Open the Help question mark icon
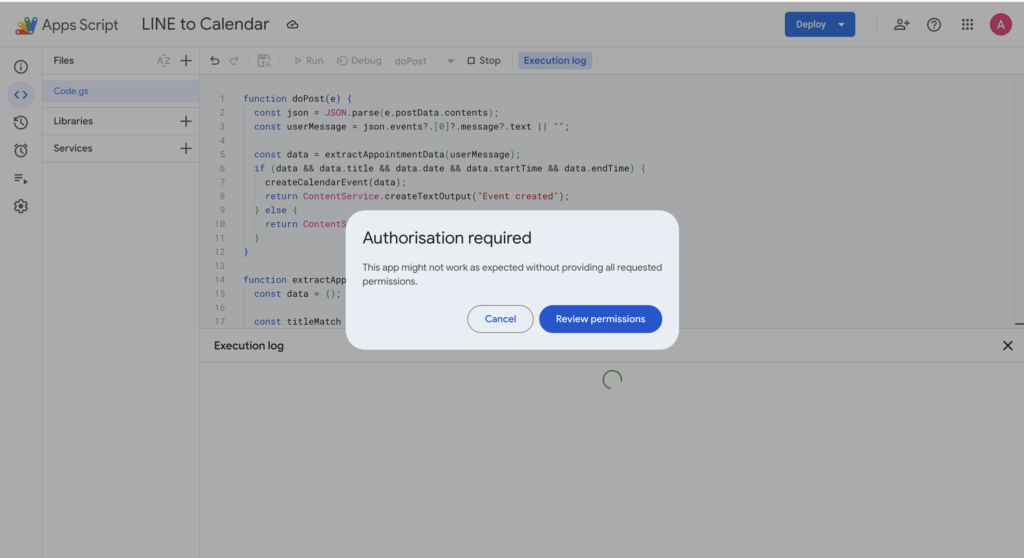 pos(934,25)
